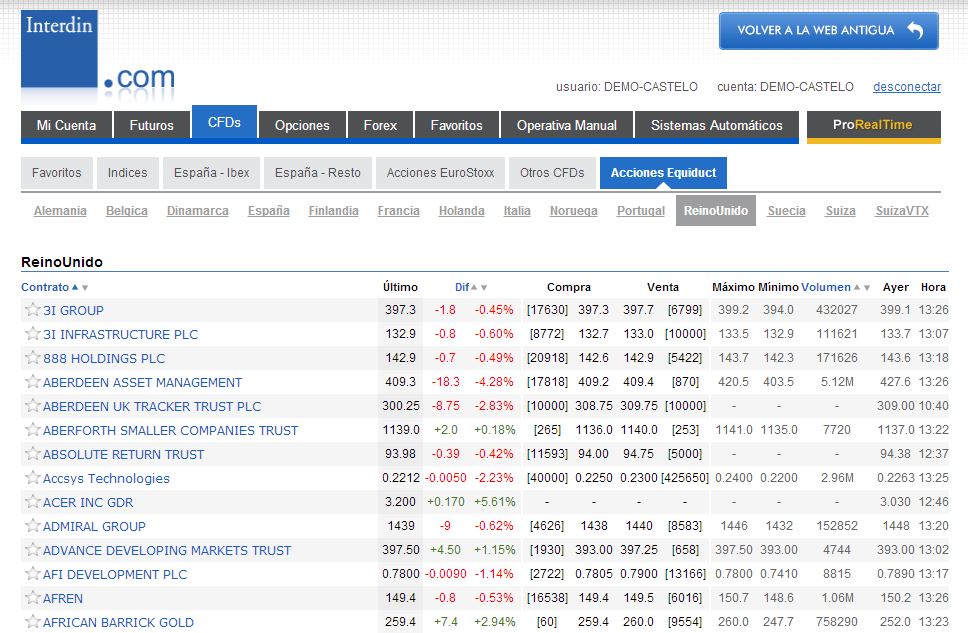Open the Sistemas Automáticos tab

tap(716, 125)
